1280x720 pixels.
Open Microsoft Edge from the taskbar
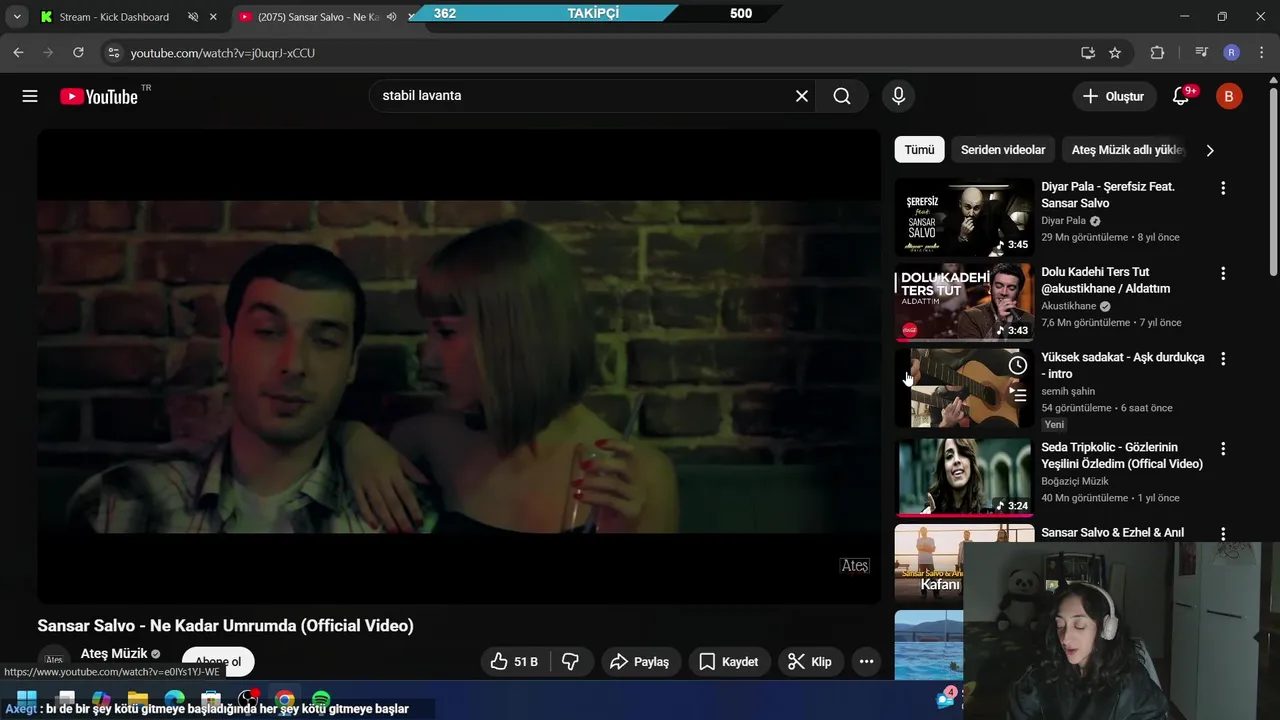174,699
